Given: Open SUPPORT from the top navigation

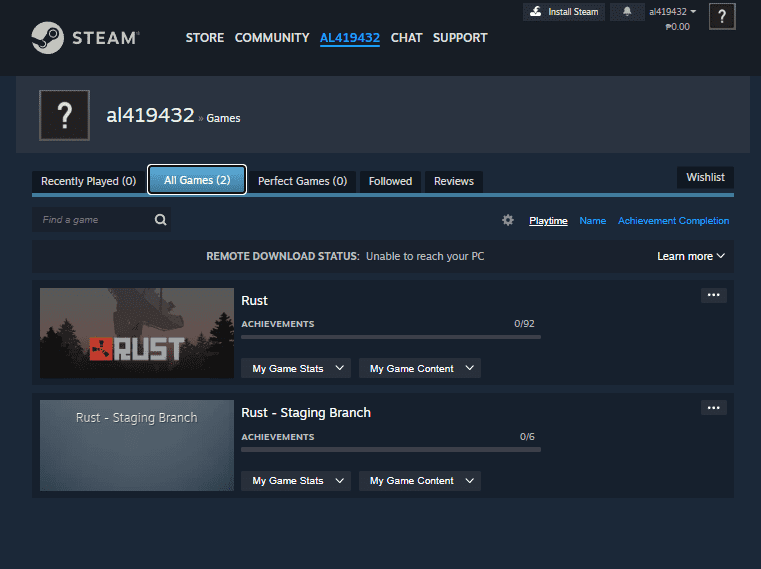Looking at the screenshot, I should [460, 38].
